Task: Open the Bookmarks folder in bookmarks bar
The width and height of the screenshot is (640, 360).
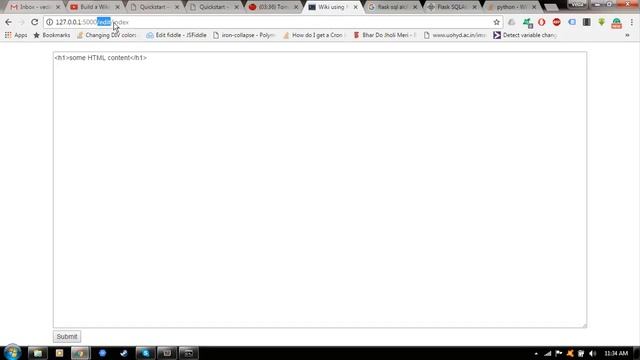Action: pyautogui.click(x=52, y=36)
